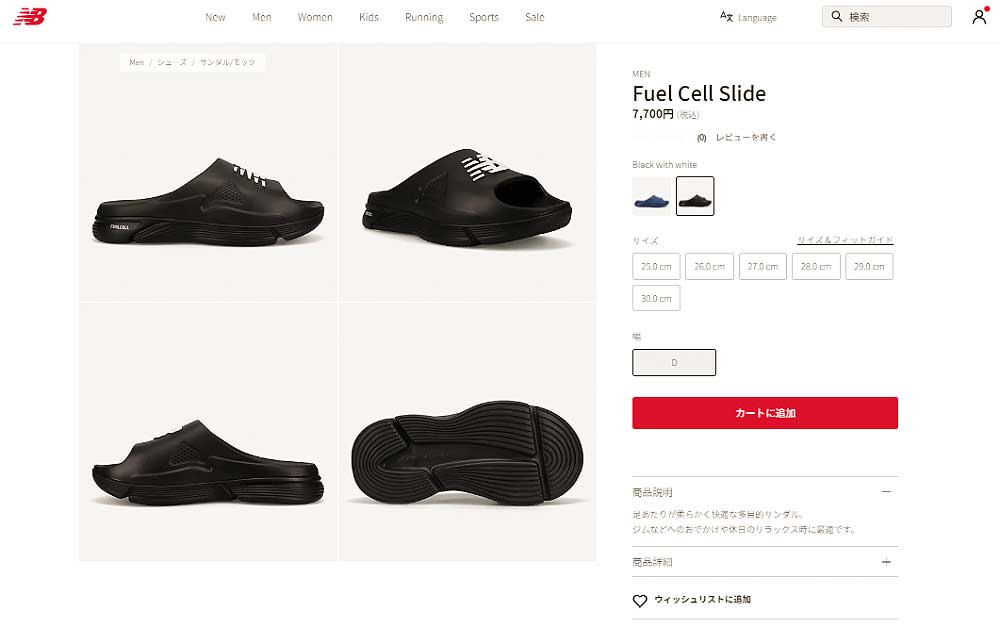This screenshot has height=628, width=1000.
Task: Select the blue slide color swatch
Action: [x=651, y=196]
